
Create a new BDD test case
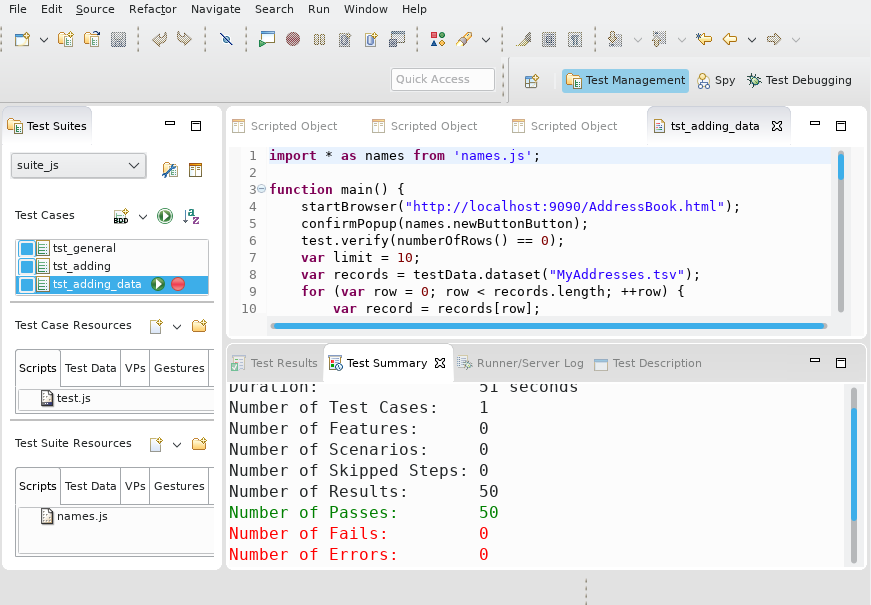tap(121, 216)
